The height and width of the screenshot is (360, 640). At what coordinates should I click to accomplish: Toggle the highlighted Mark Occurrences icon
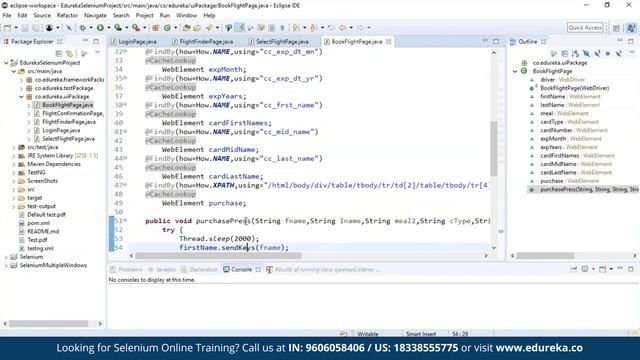(240, 28)
